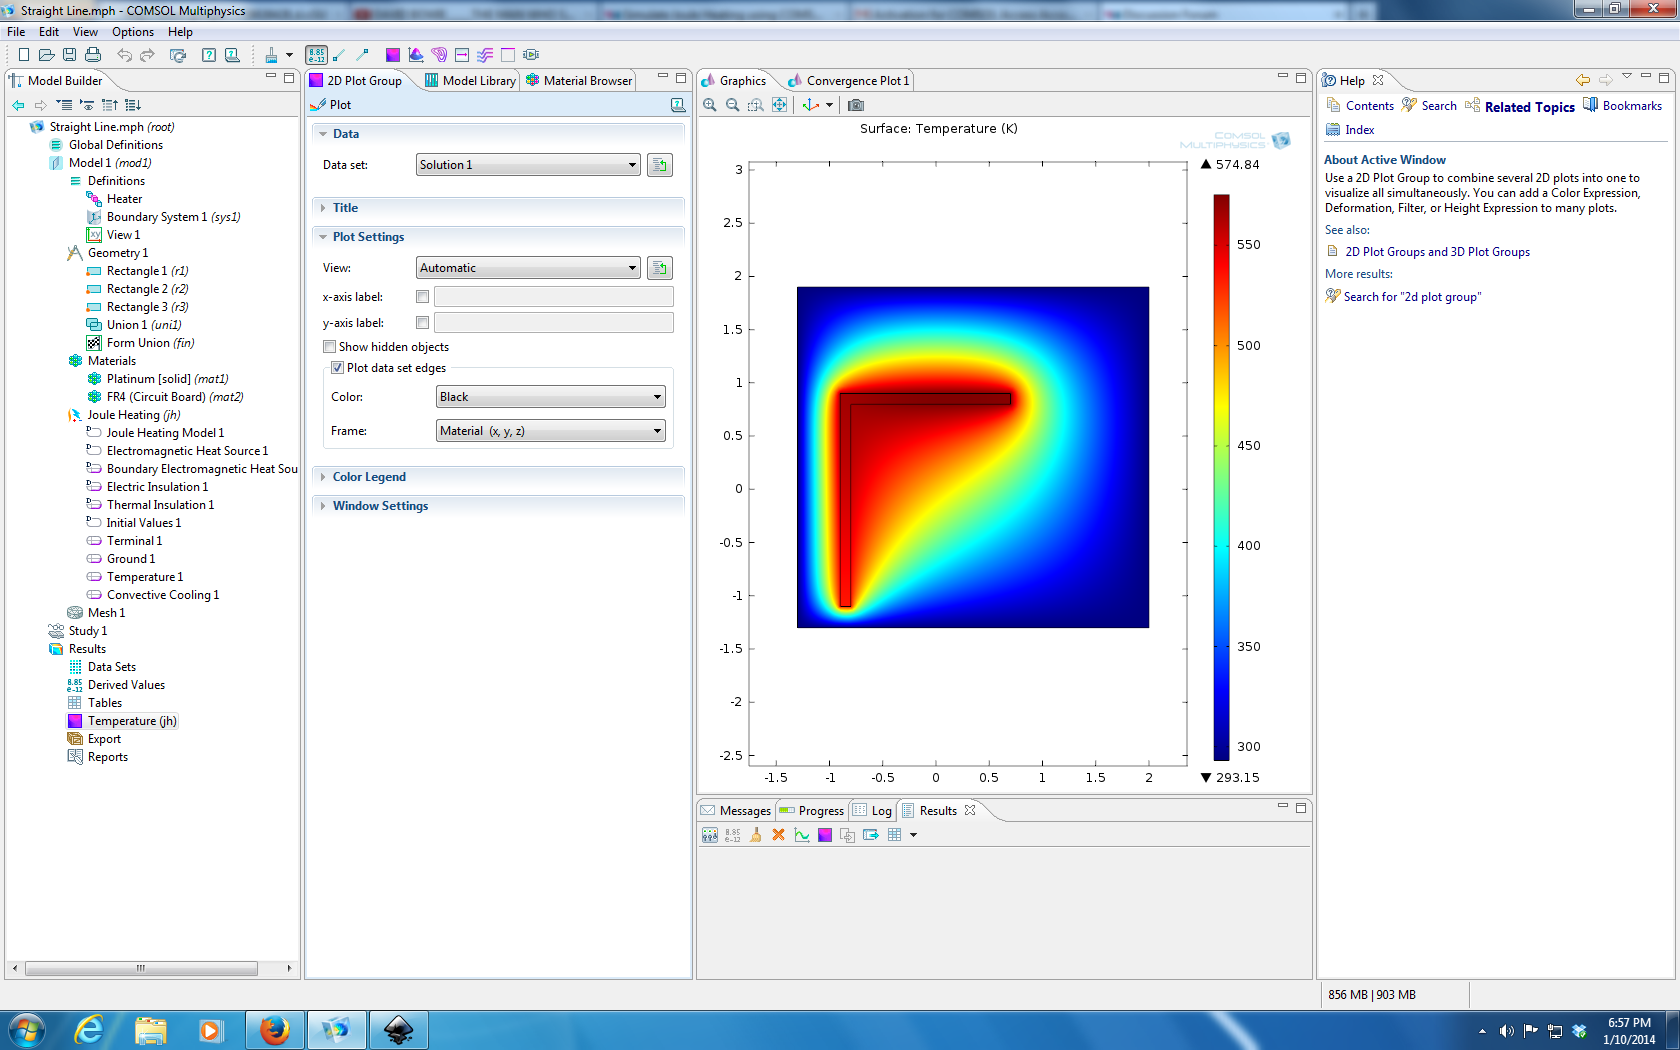This screenshot has width=1680, height=1050.
Task: Click the Zoom In icon in Graphics
Action: pos(710,105)
